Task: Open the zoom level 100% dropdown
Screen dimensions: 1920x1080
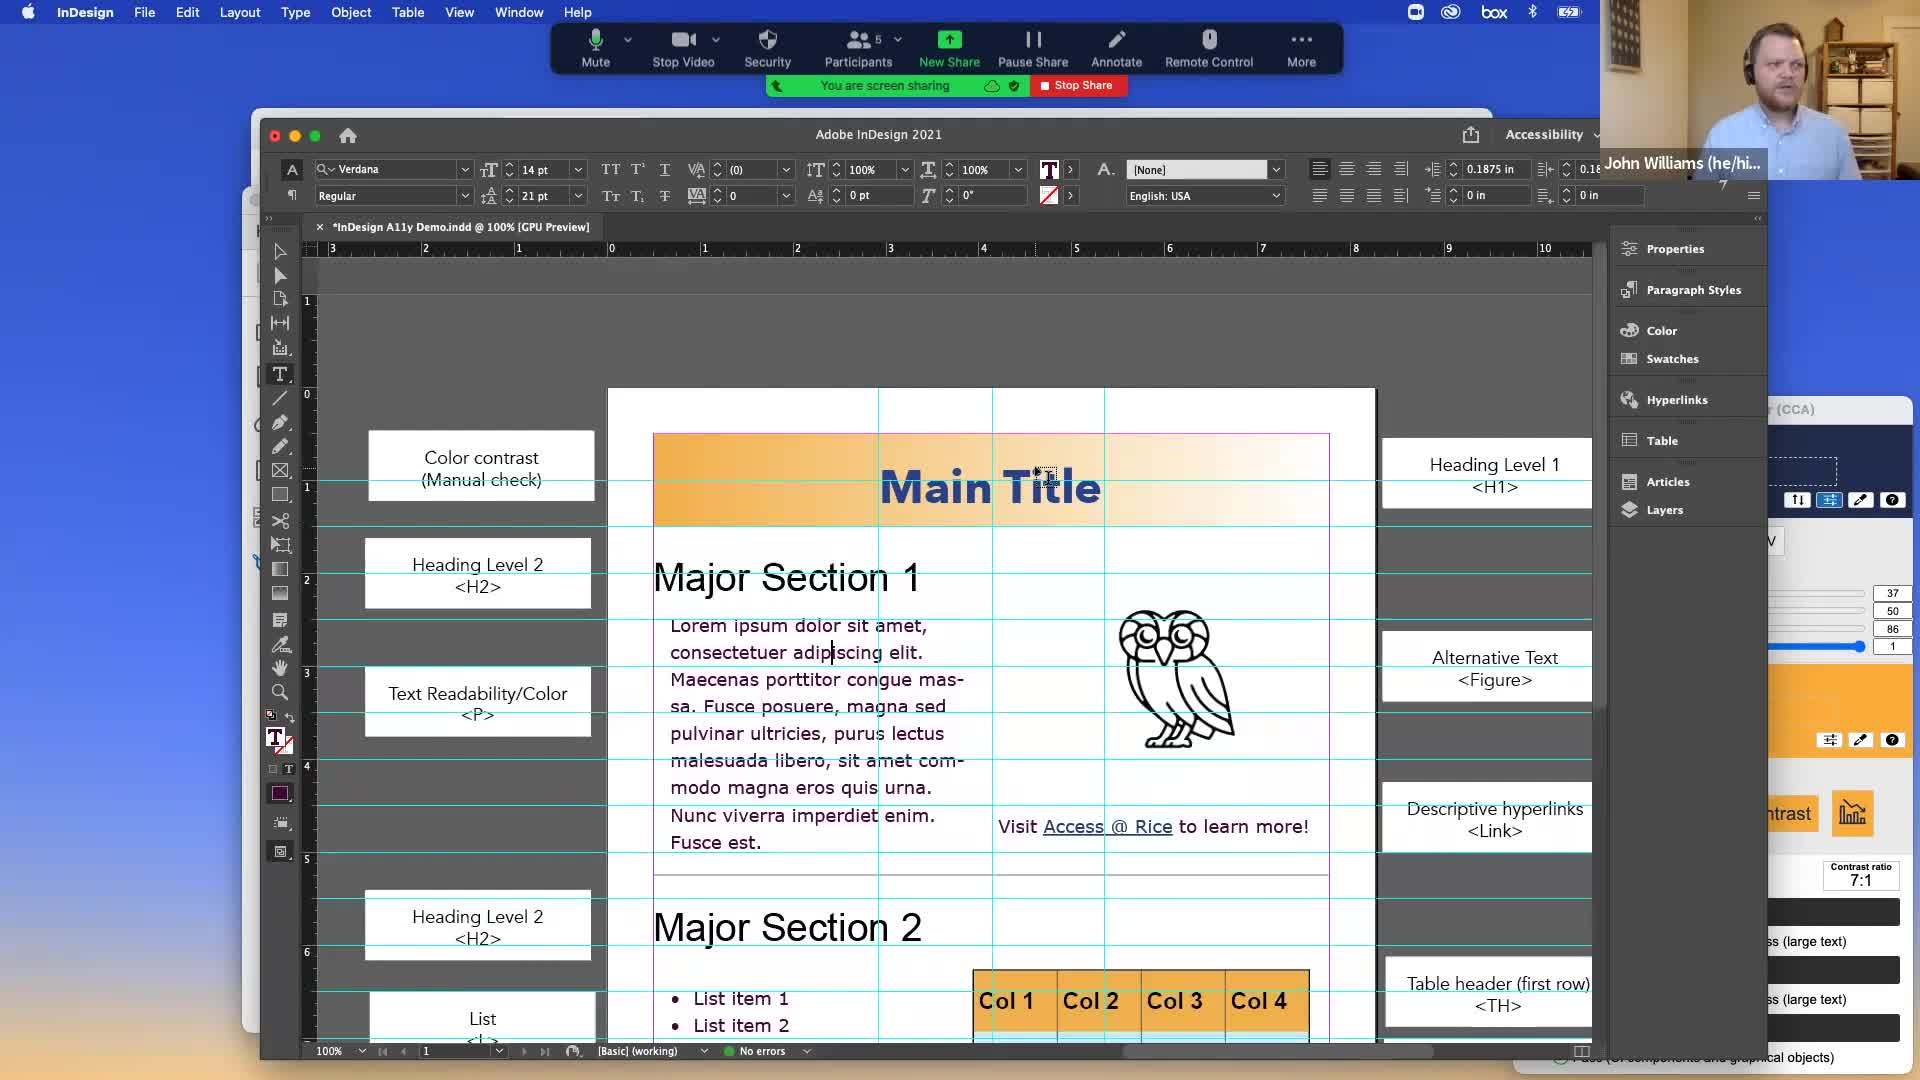Action: (x=362, y=1051)
